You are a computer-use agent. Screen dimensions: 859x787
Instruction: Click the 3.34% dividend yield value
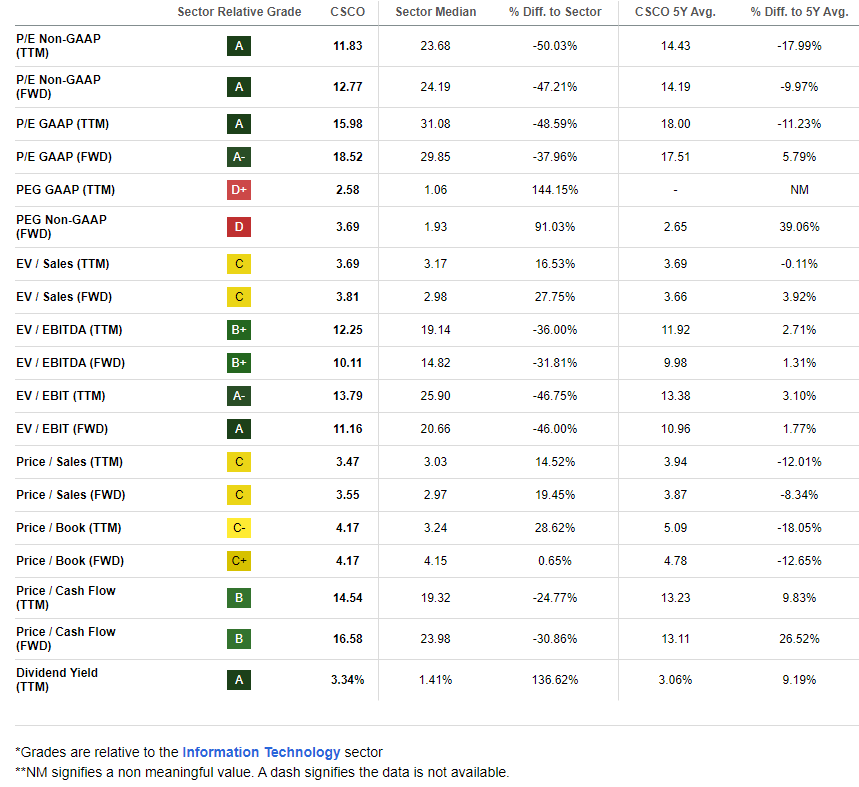(348, 680)
